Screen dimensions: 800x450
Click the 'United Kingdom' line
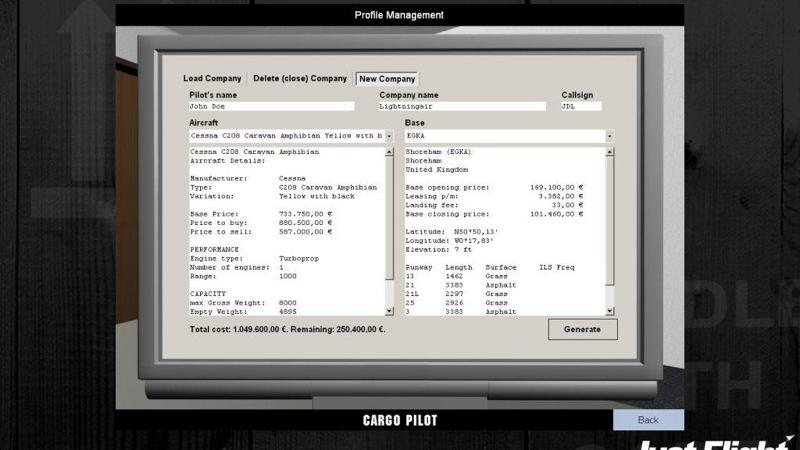pos(436,170)
